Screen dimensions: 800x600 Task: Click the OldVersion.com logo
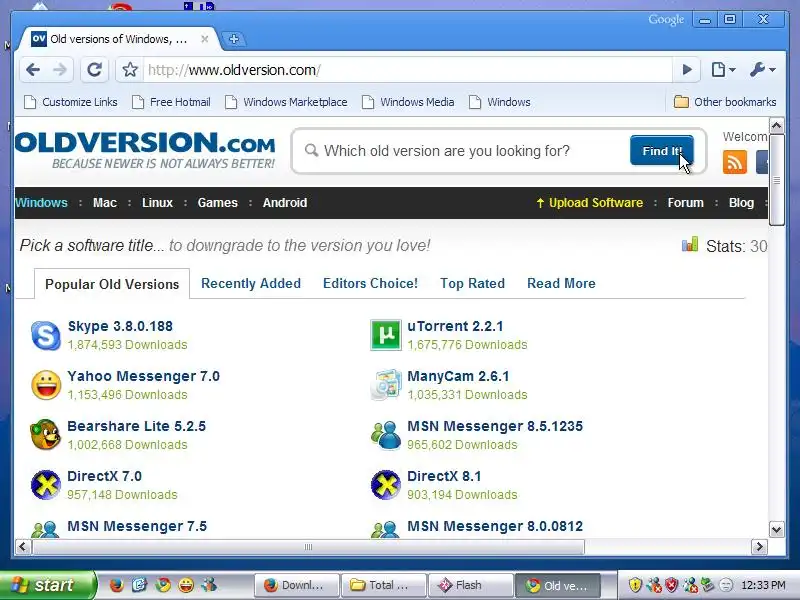click(x=145, y=150)
